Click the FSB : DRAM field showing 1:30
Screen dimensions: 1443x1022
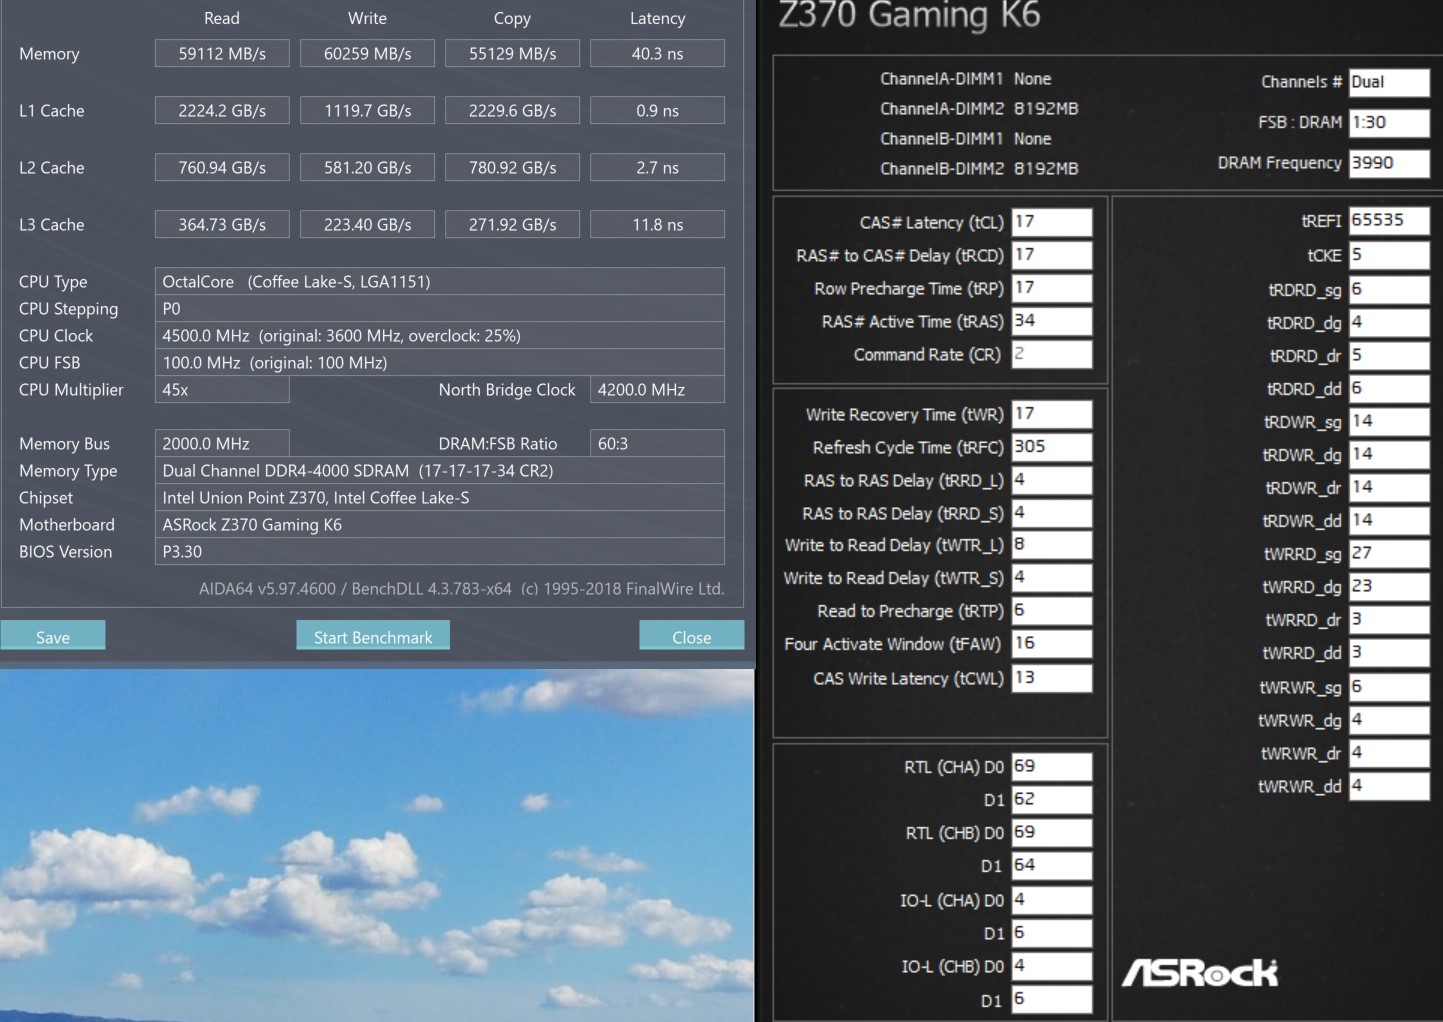[x=1389, y=122]
